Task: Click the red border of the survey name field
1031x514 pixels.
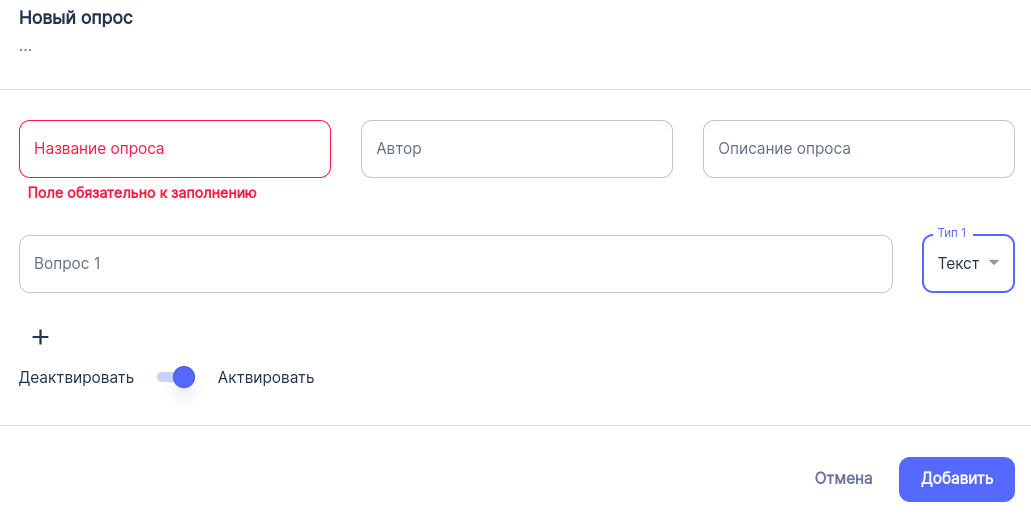Action: click(175, 121)
